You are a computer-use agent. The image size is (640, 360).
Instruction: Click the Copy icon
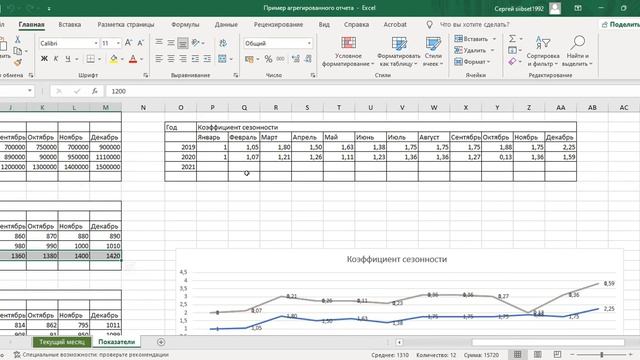[x=18, y=51]
